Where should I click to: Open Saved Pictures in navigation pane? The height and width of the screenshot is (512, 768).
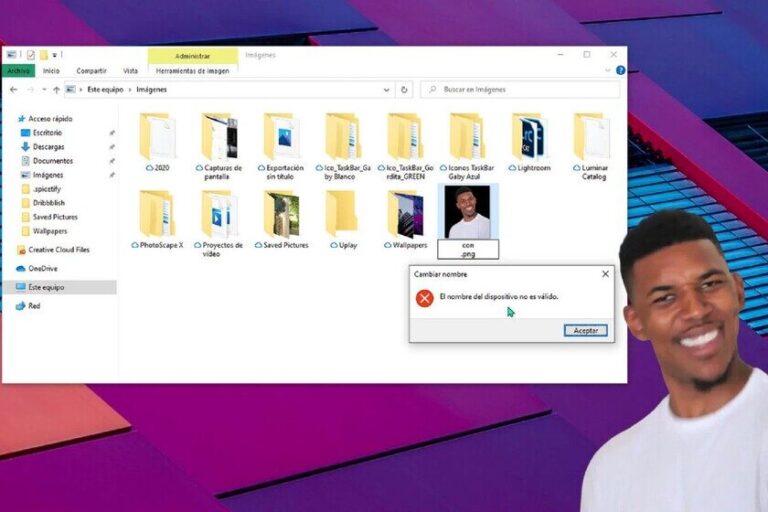click(x=49, y=217)
